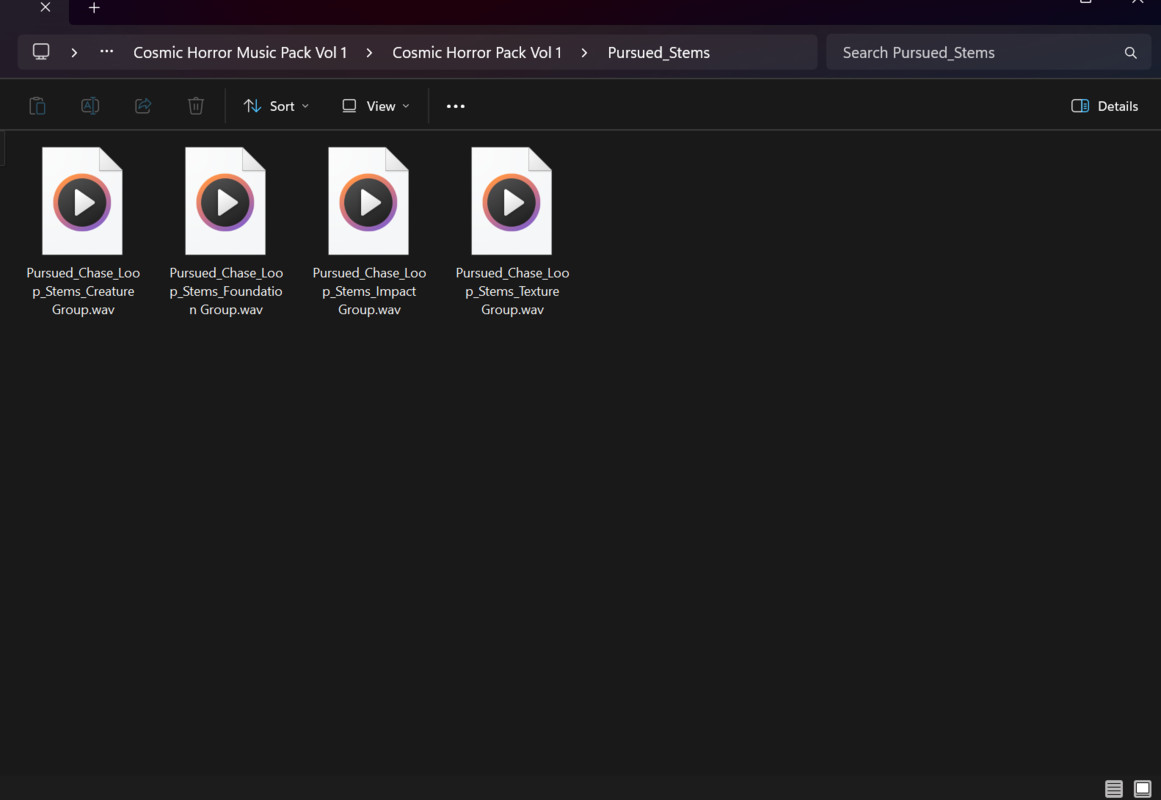Navigate to Cosmic Horror Music Pack Vol 1 breadcrumb

click(240, 53)
